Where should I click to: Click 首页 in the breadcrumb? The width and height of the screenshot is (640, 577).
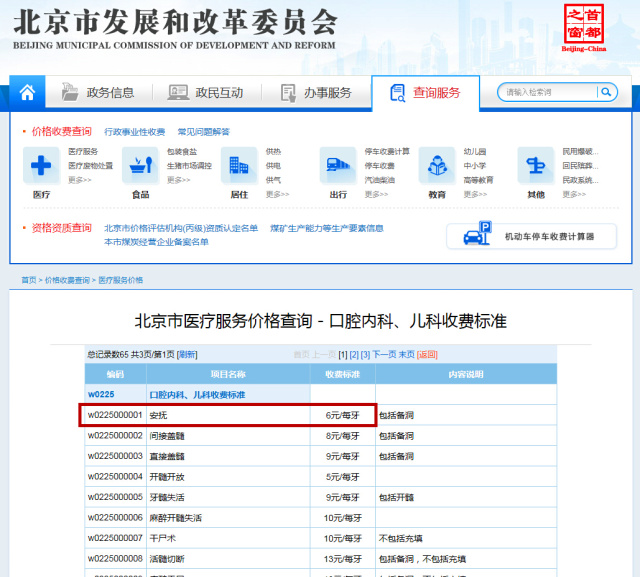point(29,280)
